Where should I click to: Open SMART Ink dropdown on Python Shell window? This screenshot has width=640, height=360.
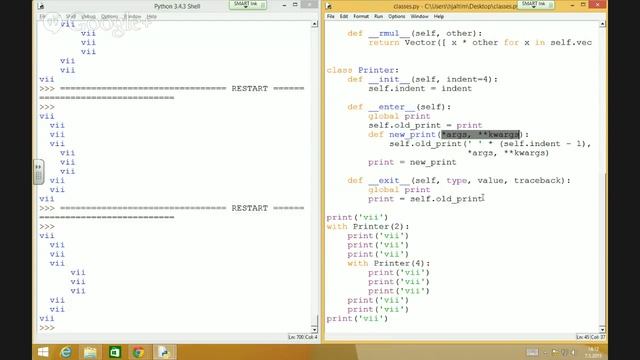tap(248, 4)
